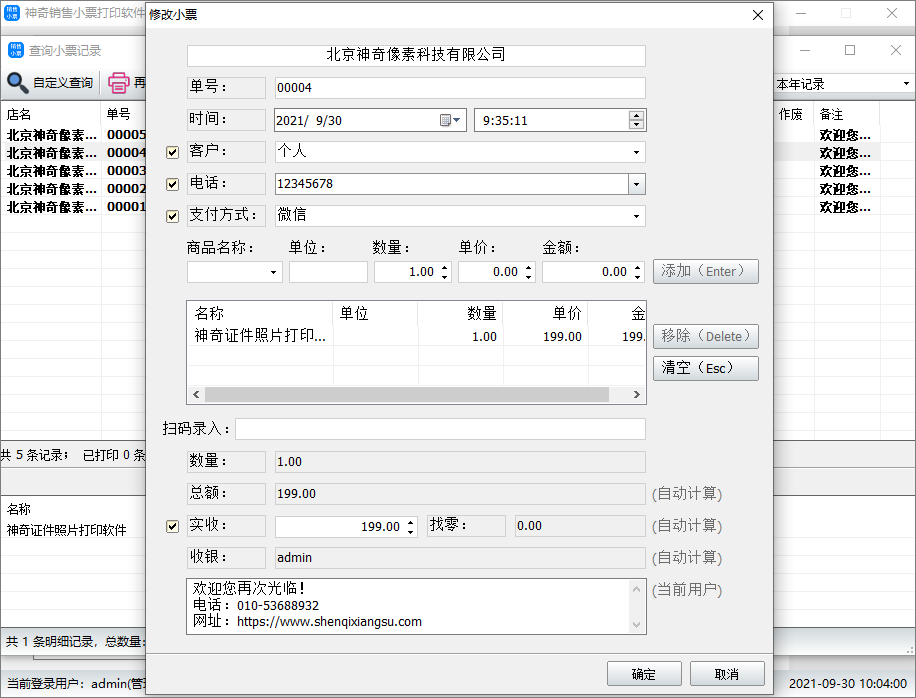Viewport: 916px width, 698px height.
Task: Click the query records window logo icon
Action: pos(15,50)
